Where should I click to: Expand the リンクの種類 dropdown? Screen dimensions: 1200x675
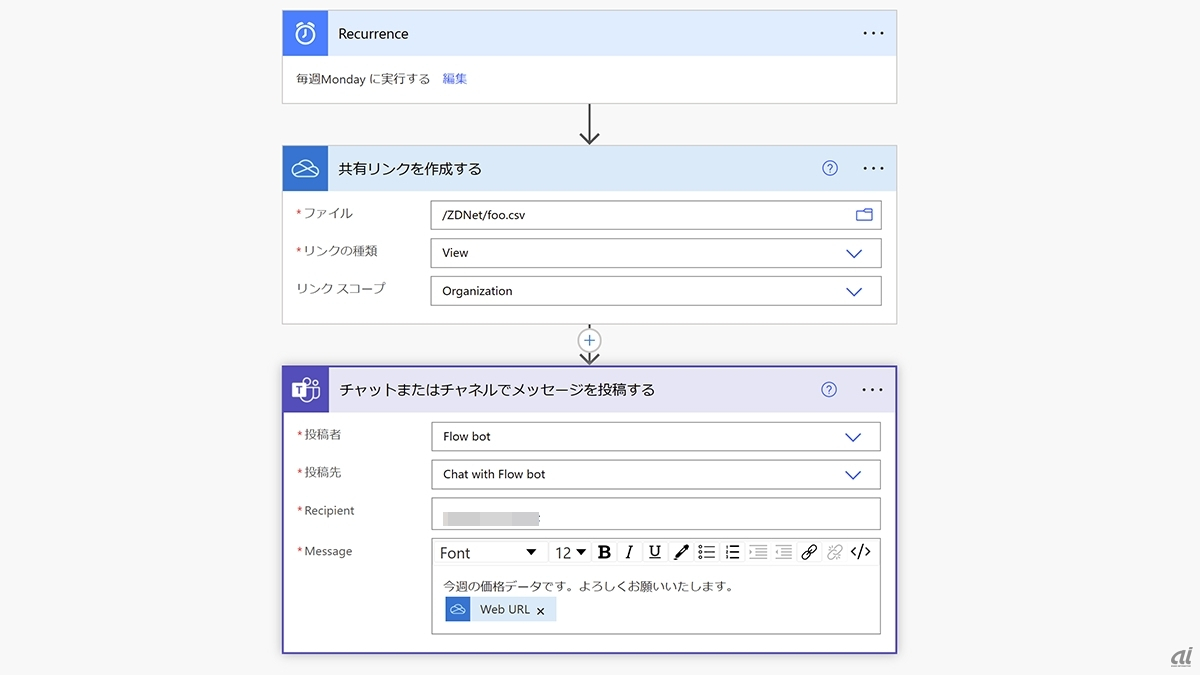[x=854, y=253]
